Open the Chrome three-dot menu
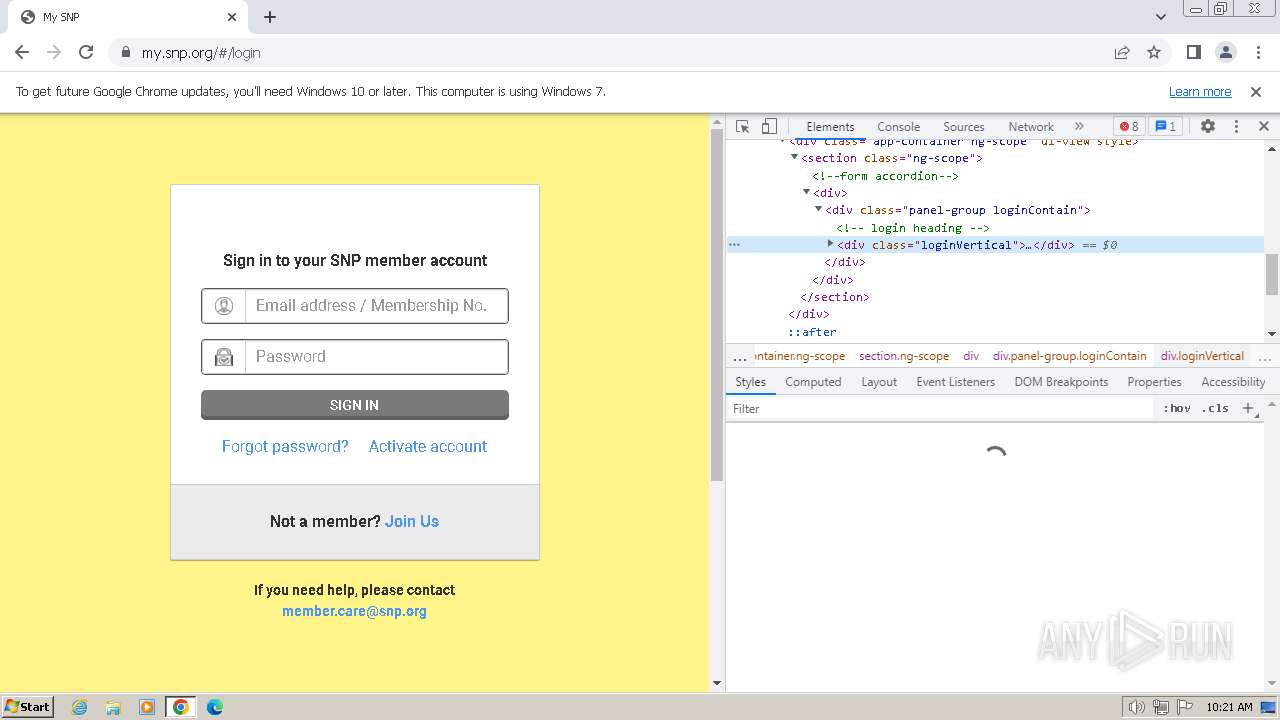This screenshot has height=720, width=1280. [x=1256, y=53]
